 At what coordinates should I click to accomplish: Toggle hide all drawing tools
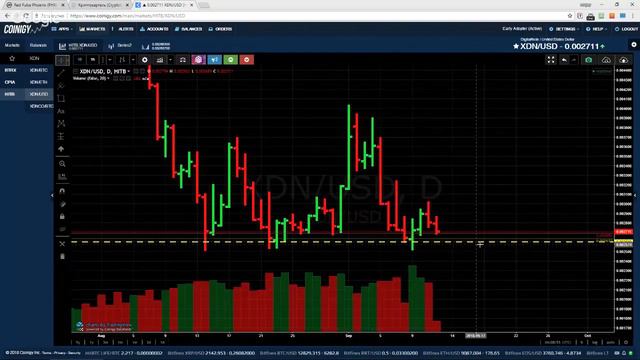click(x=62, y=229)
